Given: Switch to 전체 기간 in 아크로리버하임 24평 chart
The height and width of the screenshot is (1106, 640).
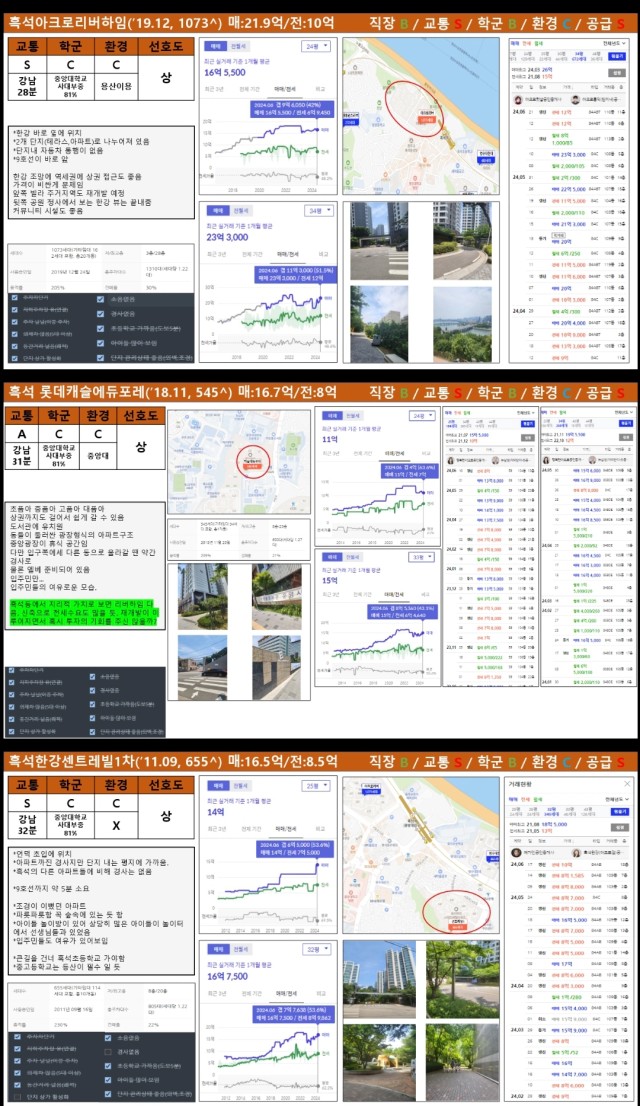Looking at the screenshot, I should pyautogui.click(x=249, y=90).
